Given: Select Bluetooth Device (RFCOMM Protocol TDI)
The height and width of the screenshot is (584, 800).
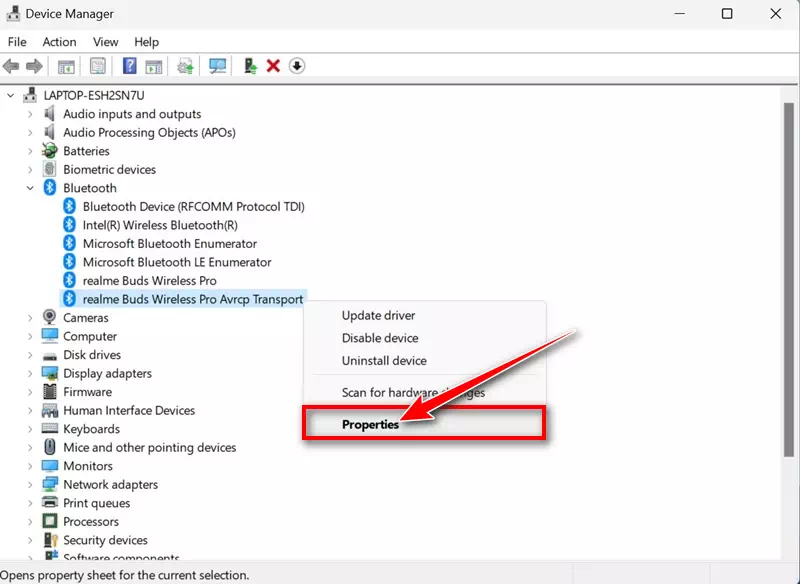Looking at the screenshot, I should pyautogui.click(x=193, y=207).
